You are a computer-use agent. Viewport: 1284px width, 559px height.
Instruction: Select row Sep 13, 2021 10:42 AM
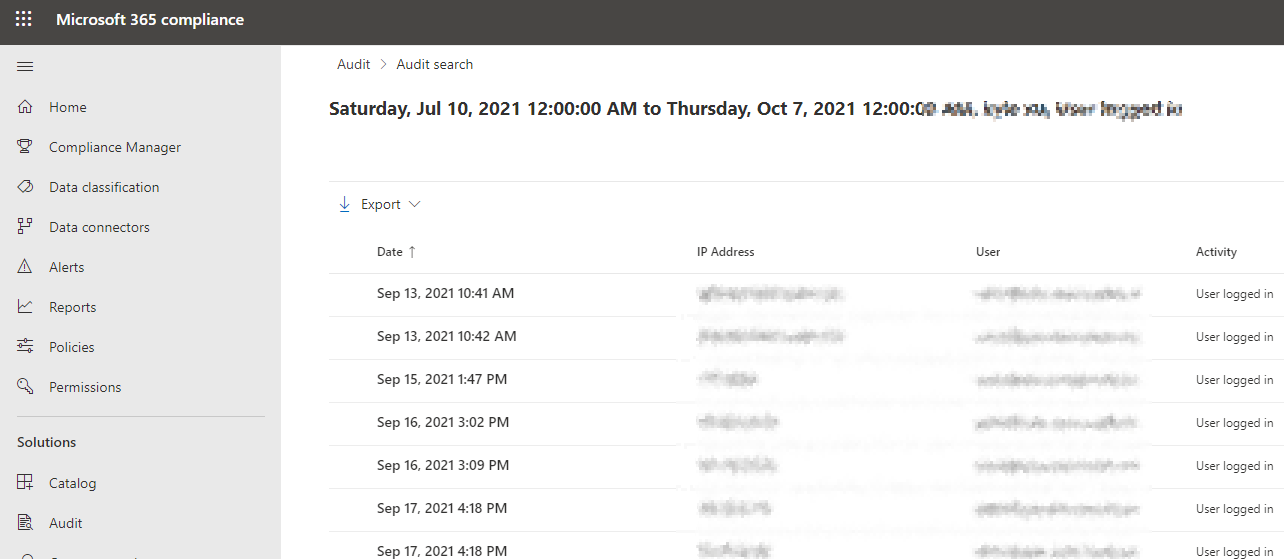point(806,337)
